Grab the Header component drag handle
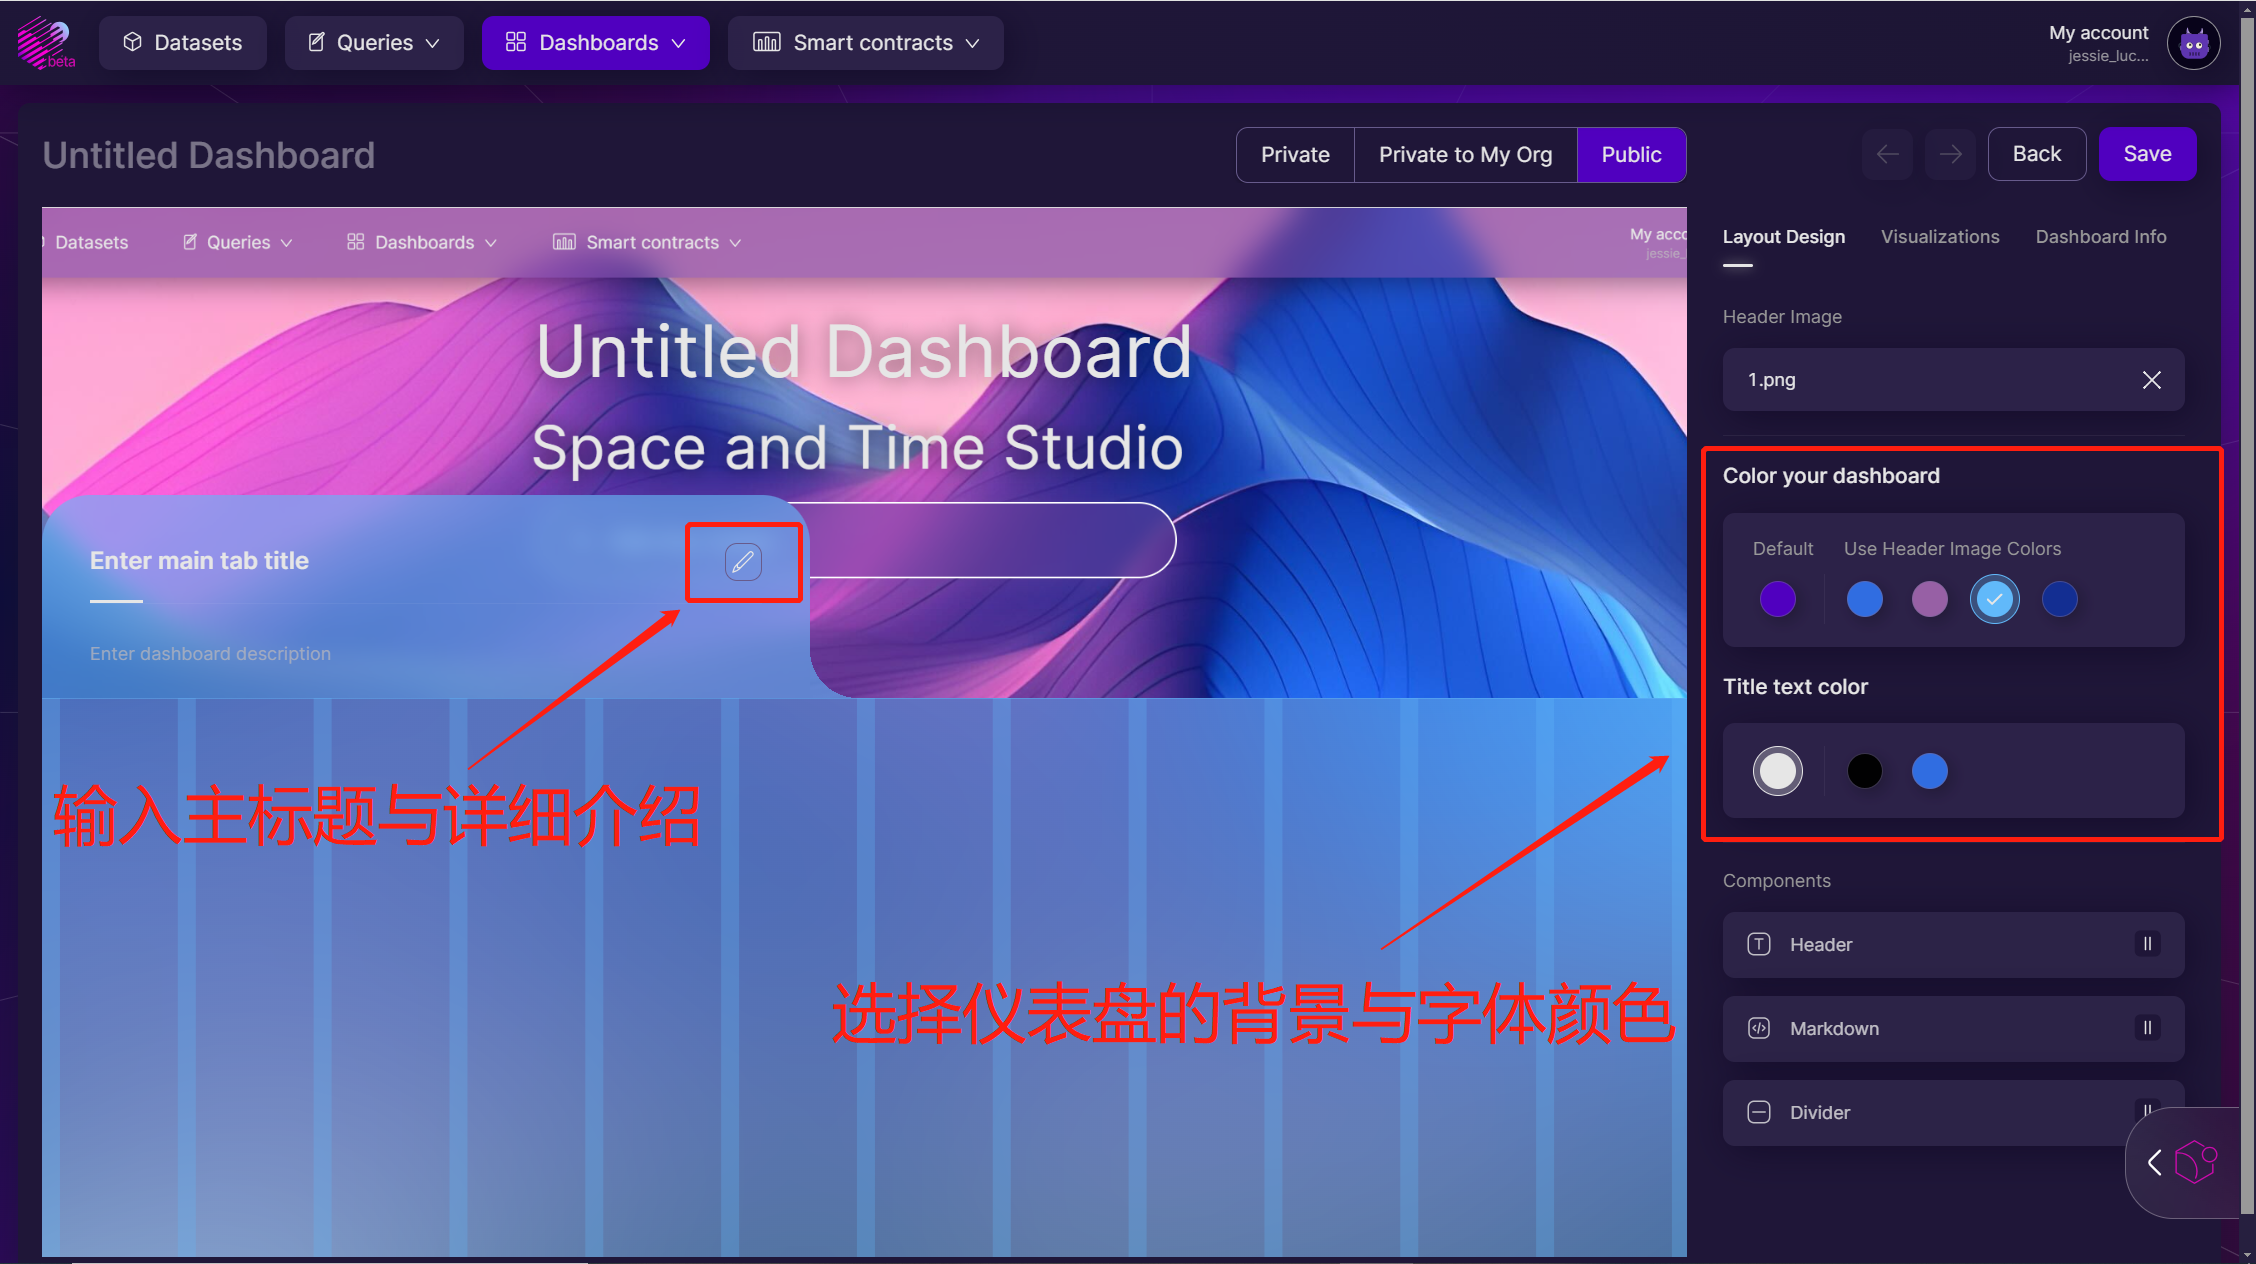Viewport: 2256px width, 1264px height. point(2146,945)
